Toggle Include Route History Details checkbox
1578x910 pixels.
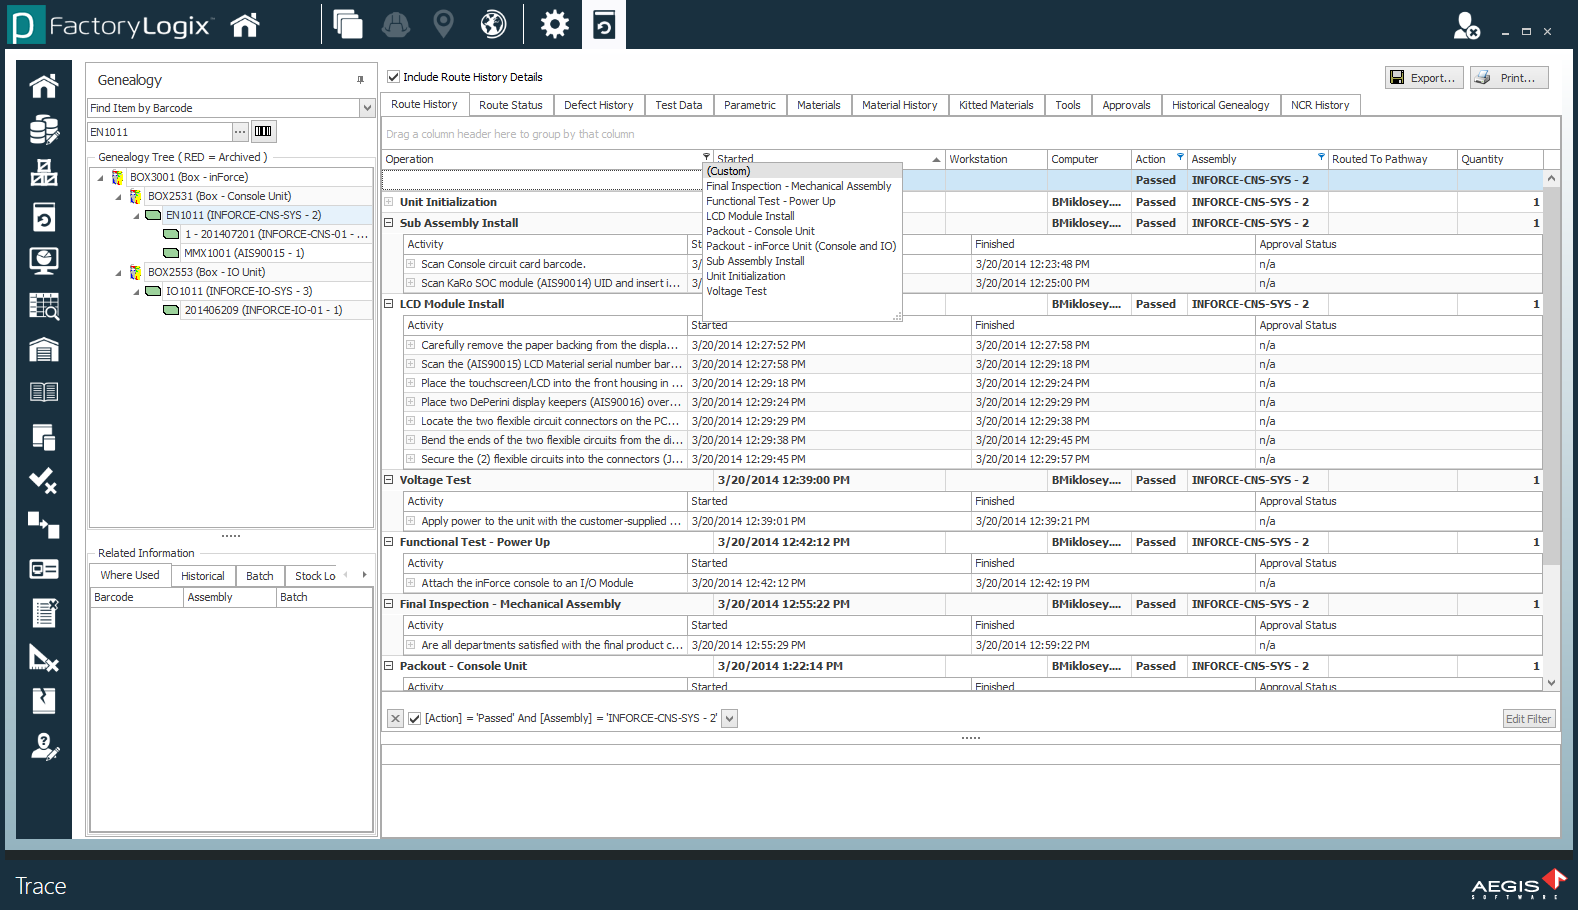click(x=394, y=77)
